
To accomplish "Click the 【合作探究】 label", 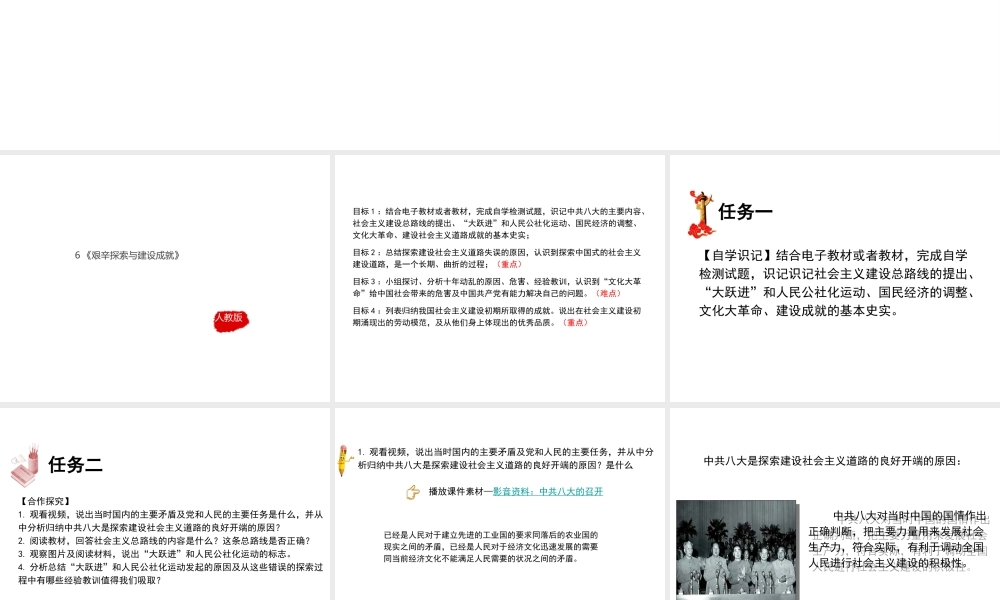I will 45,501.
